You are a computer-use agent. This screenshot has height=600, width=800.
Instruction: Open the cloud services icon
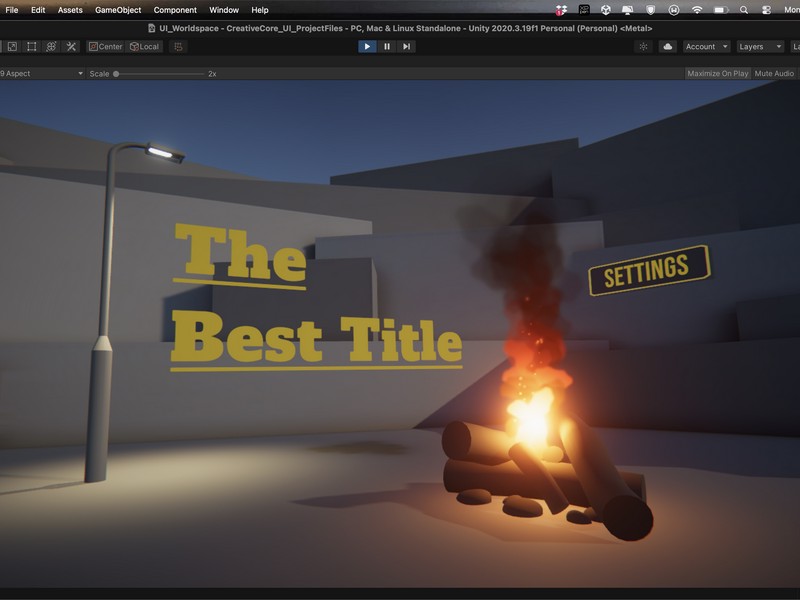coord(667,46)
